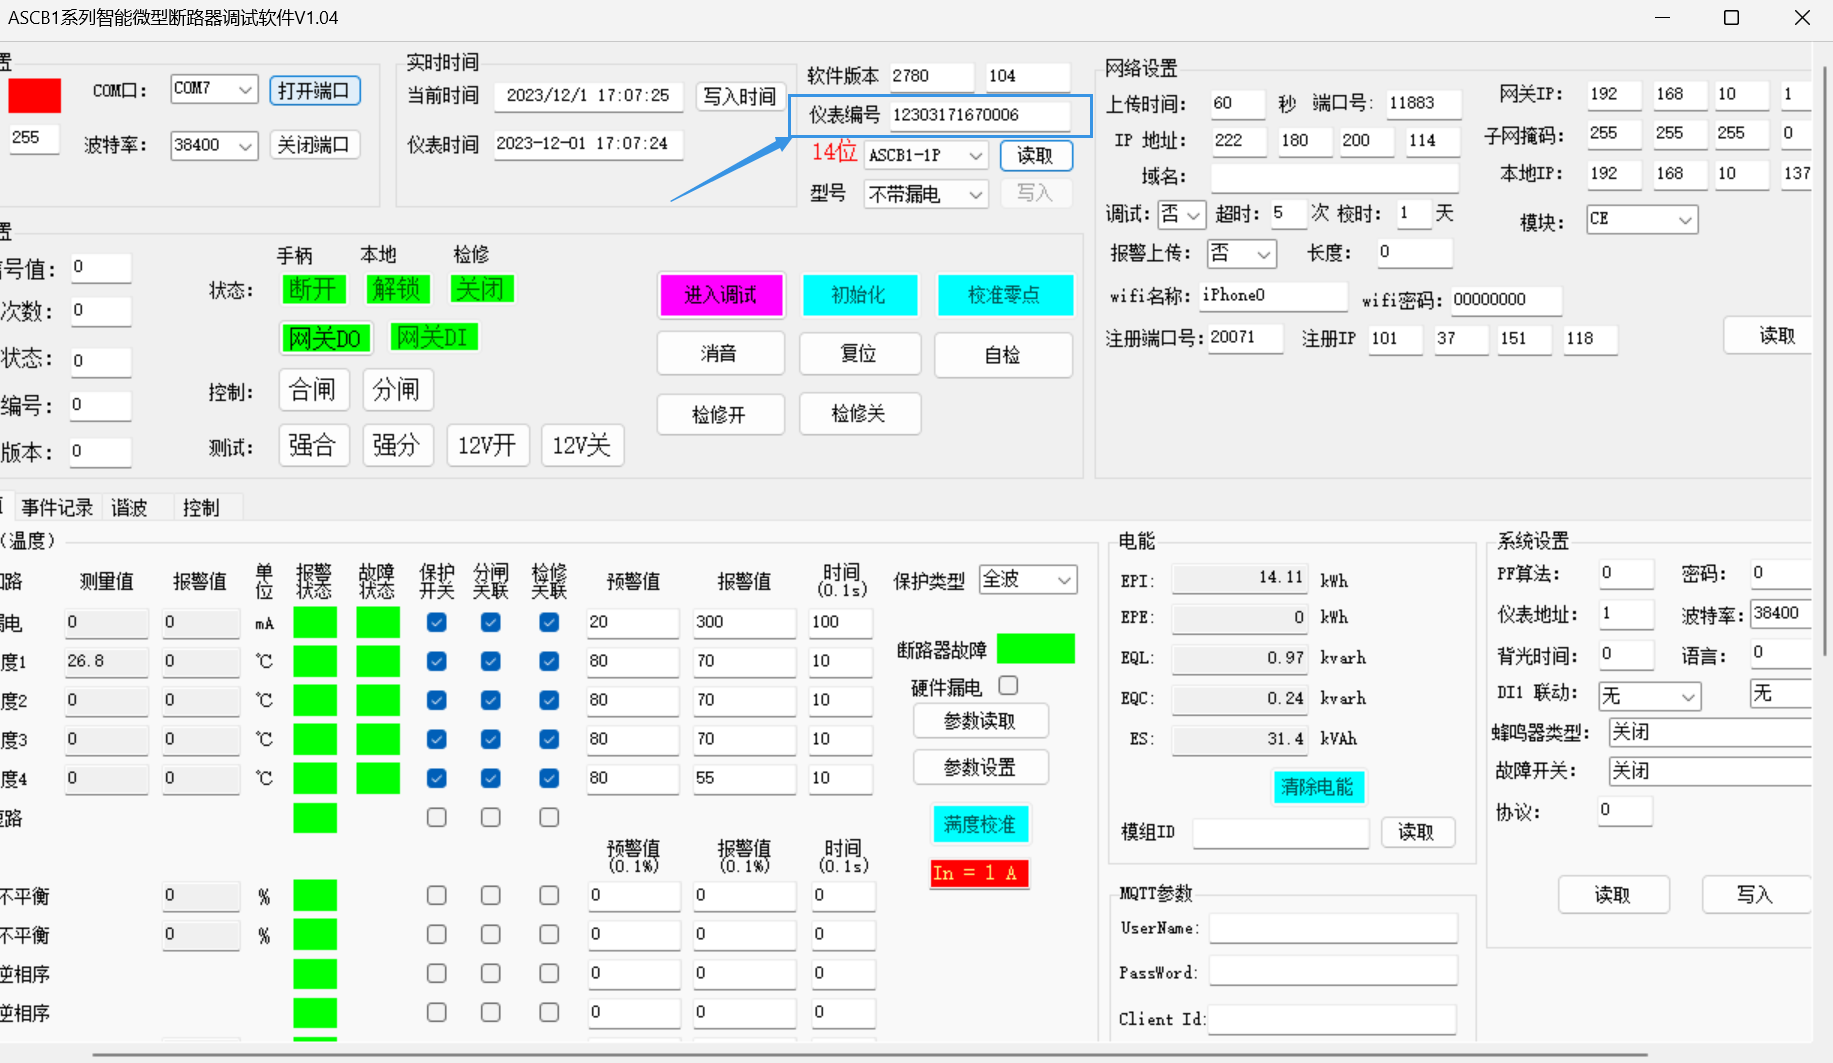
Task: Click the cyan 清除电能 button
Action: 1317,787
